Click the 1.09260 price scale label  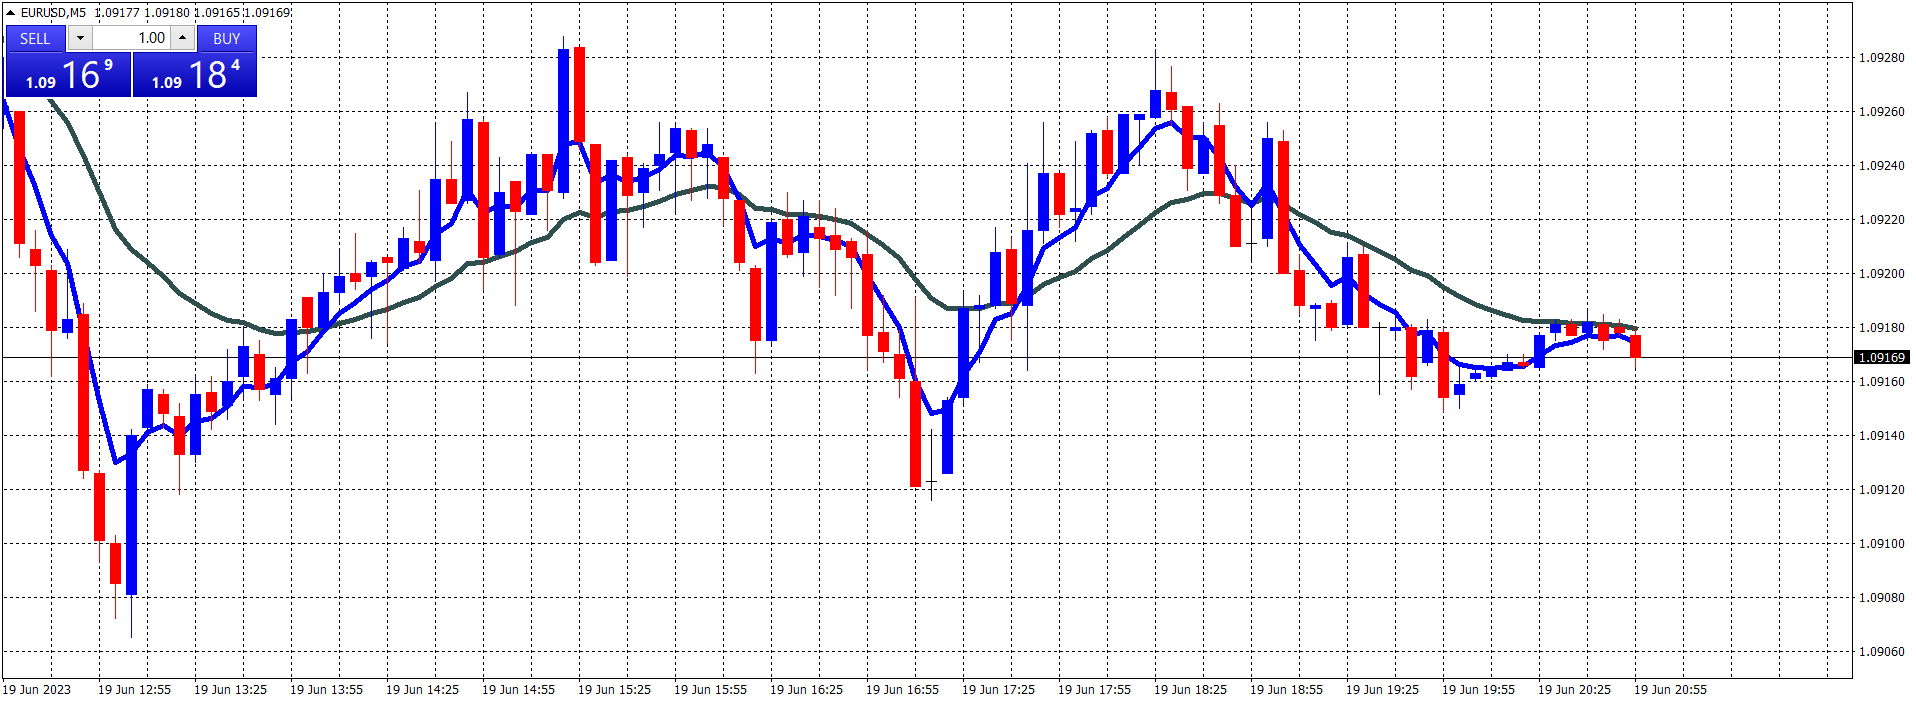[1881, 112]
